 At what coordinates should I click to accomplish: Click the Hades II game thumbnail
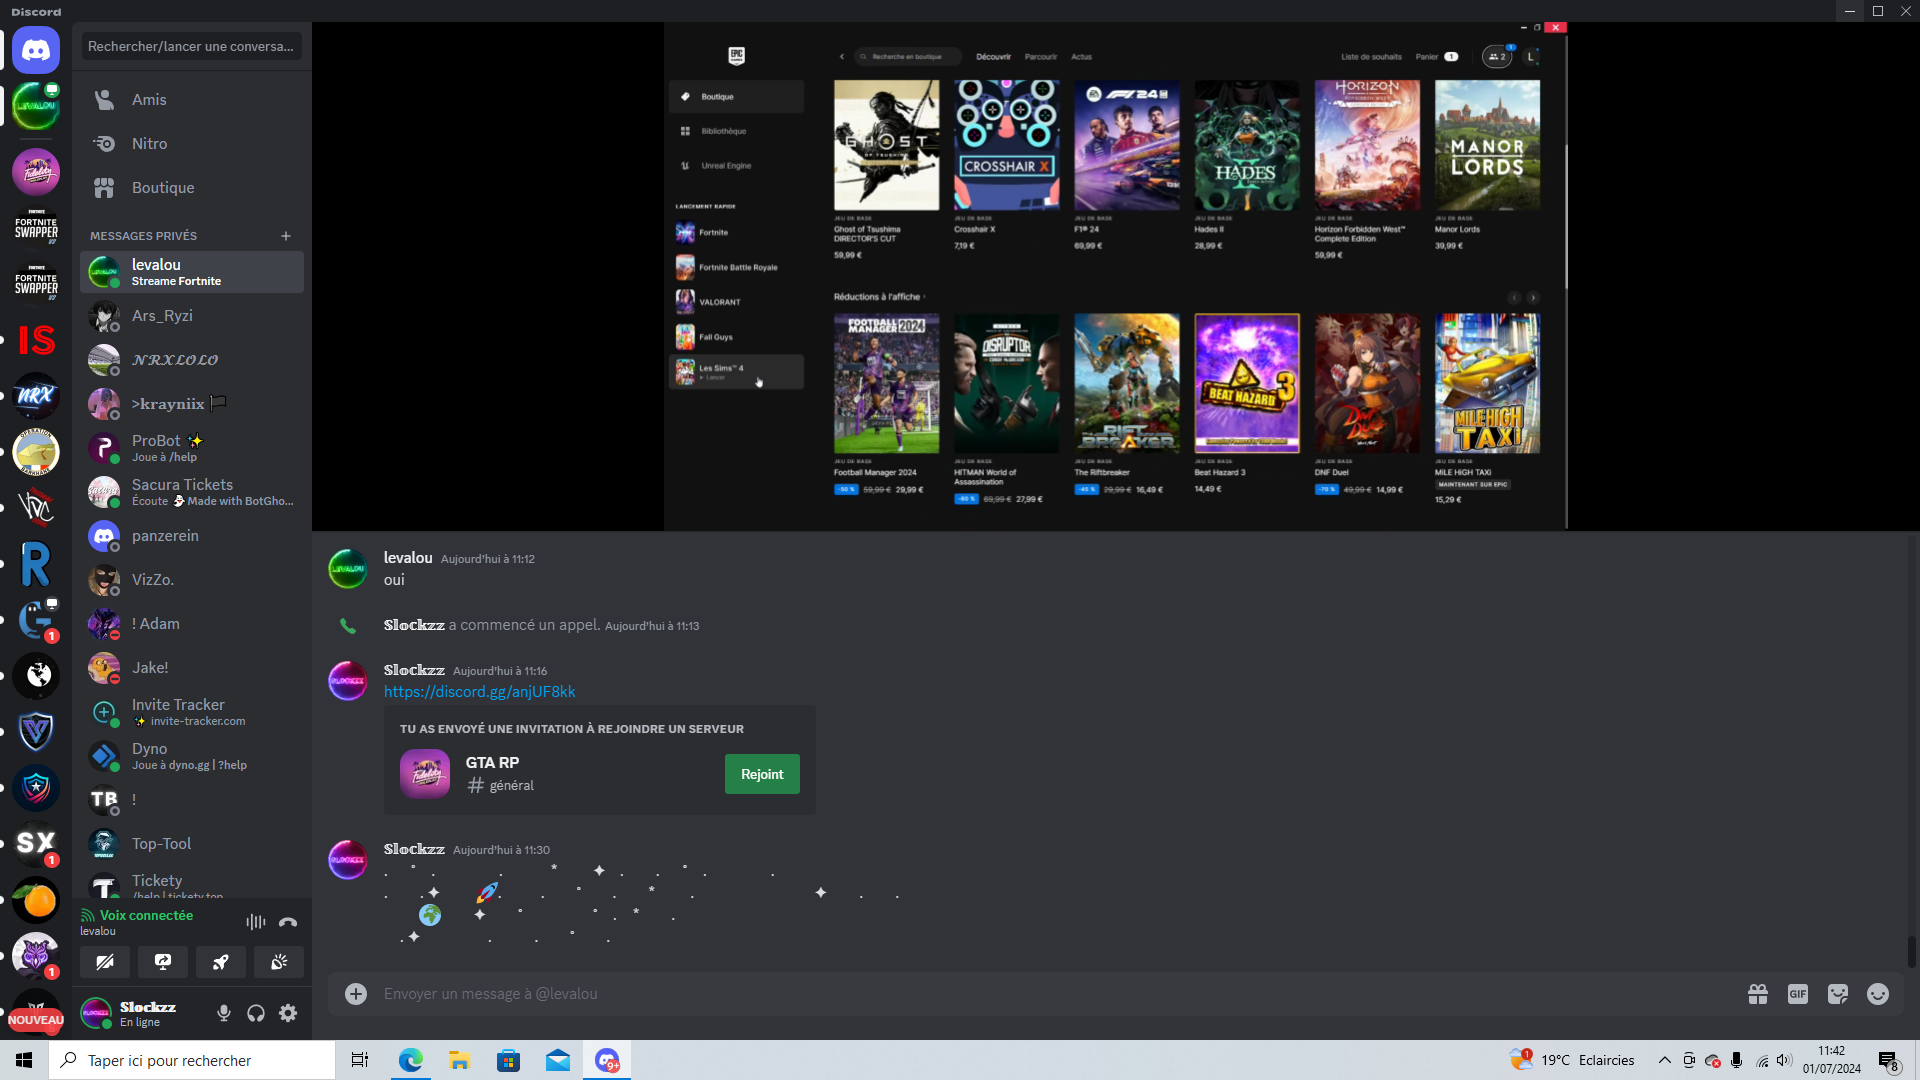(1247, 145)
